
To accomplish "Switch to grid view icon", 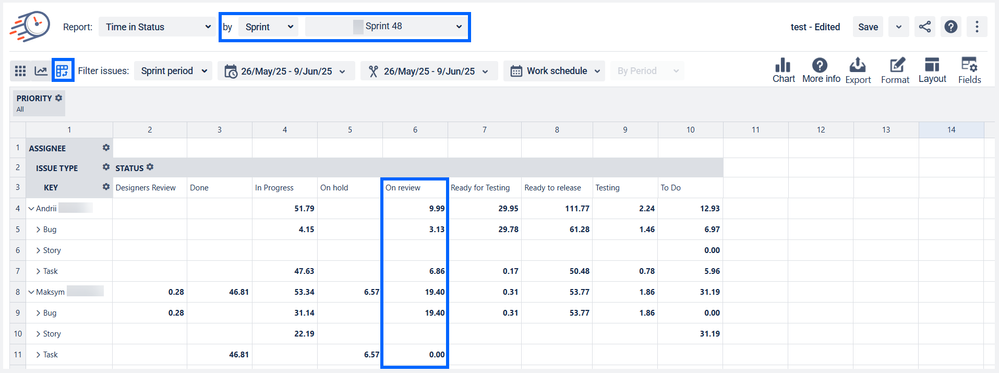I will 20,71.
